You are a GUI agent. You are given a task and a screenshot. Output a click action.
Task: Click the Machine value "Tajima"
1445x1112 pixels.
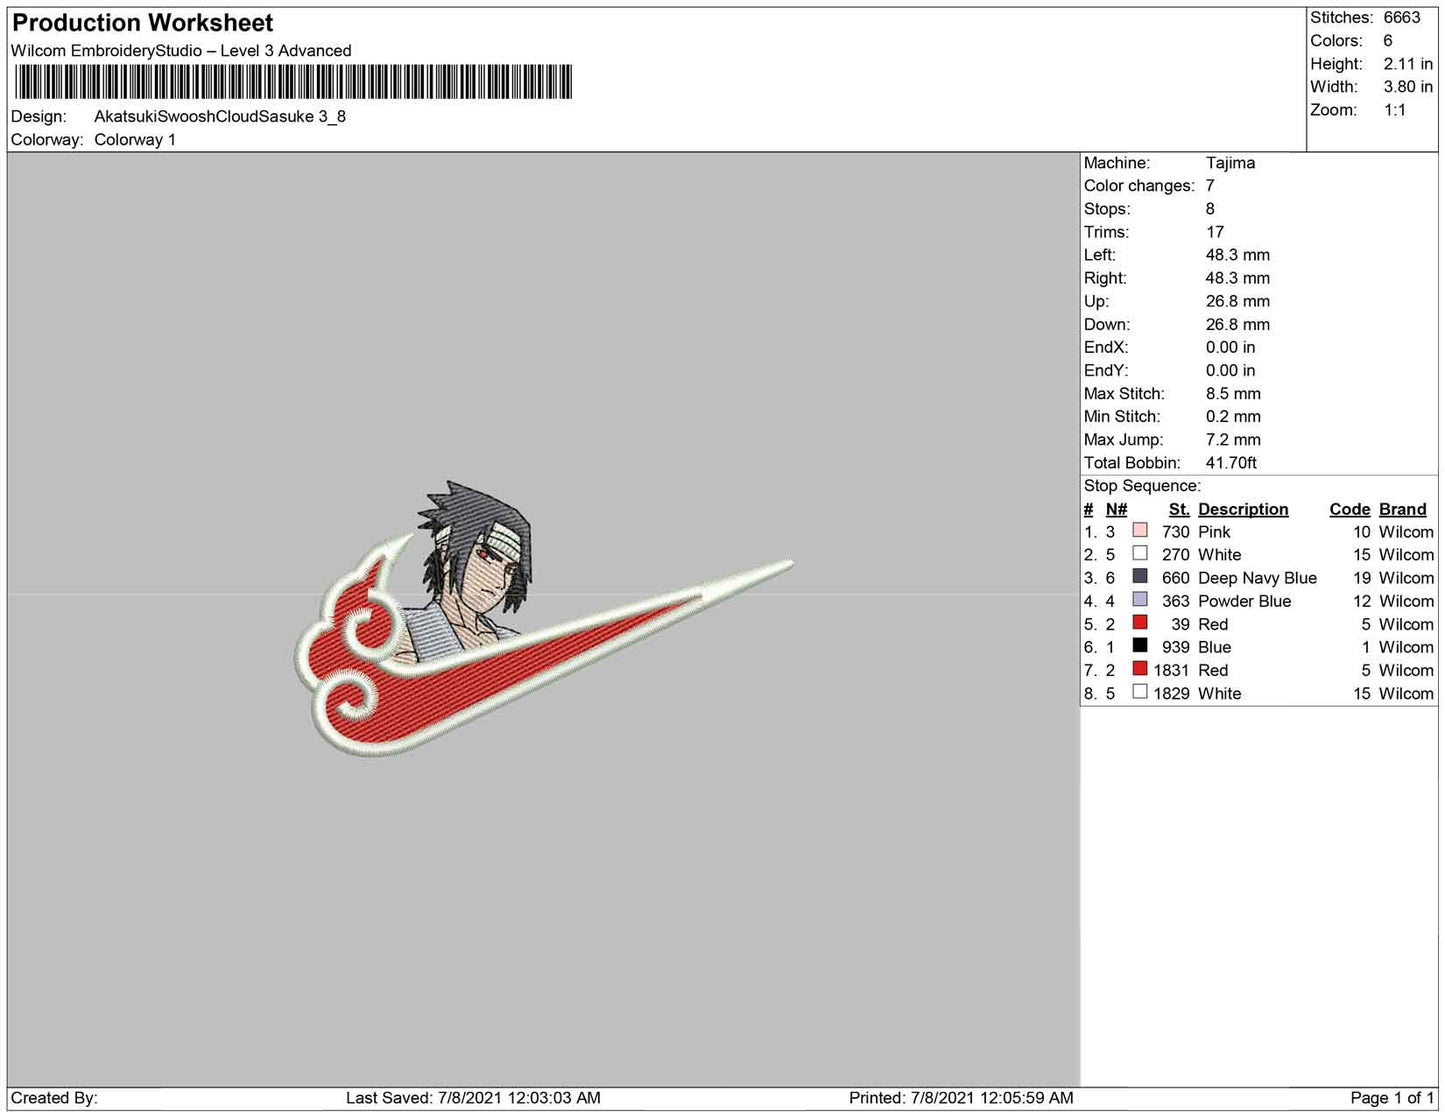click(x=1230, y=162)
